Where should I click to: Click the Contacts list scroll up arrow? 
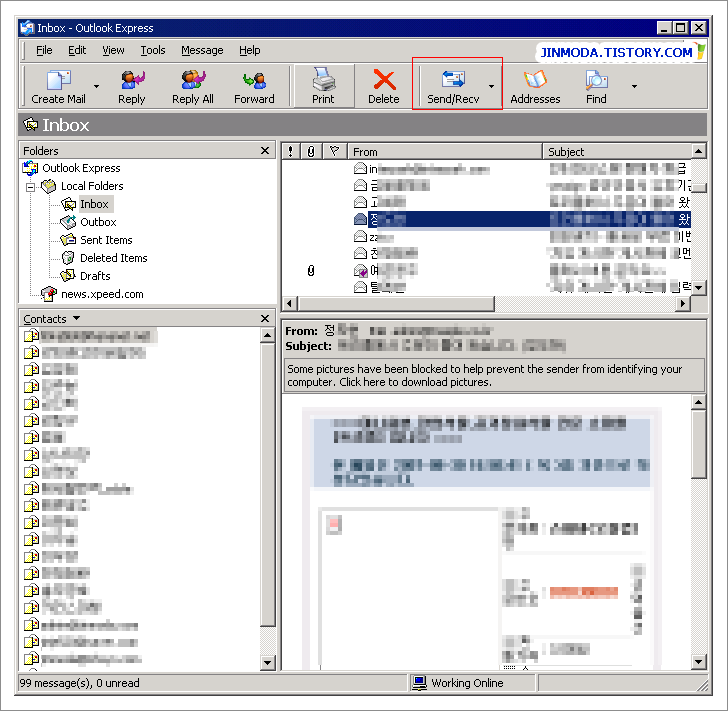click(267, 335)
